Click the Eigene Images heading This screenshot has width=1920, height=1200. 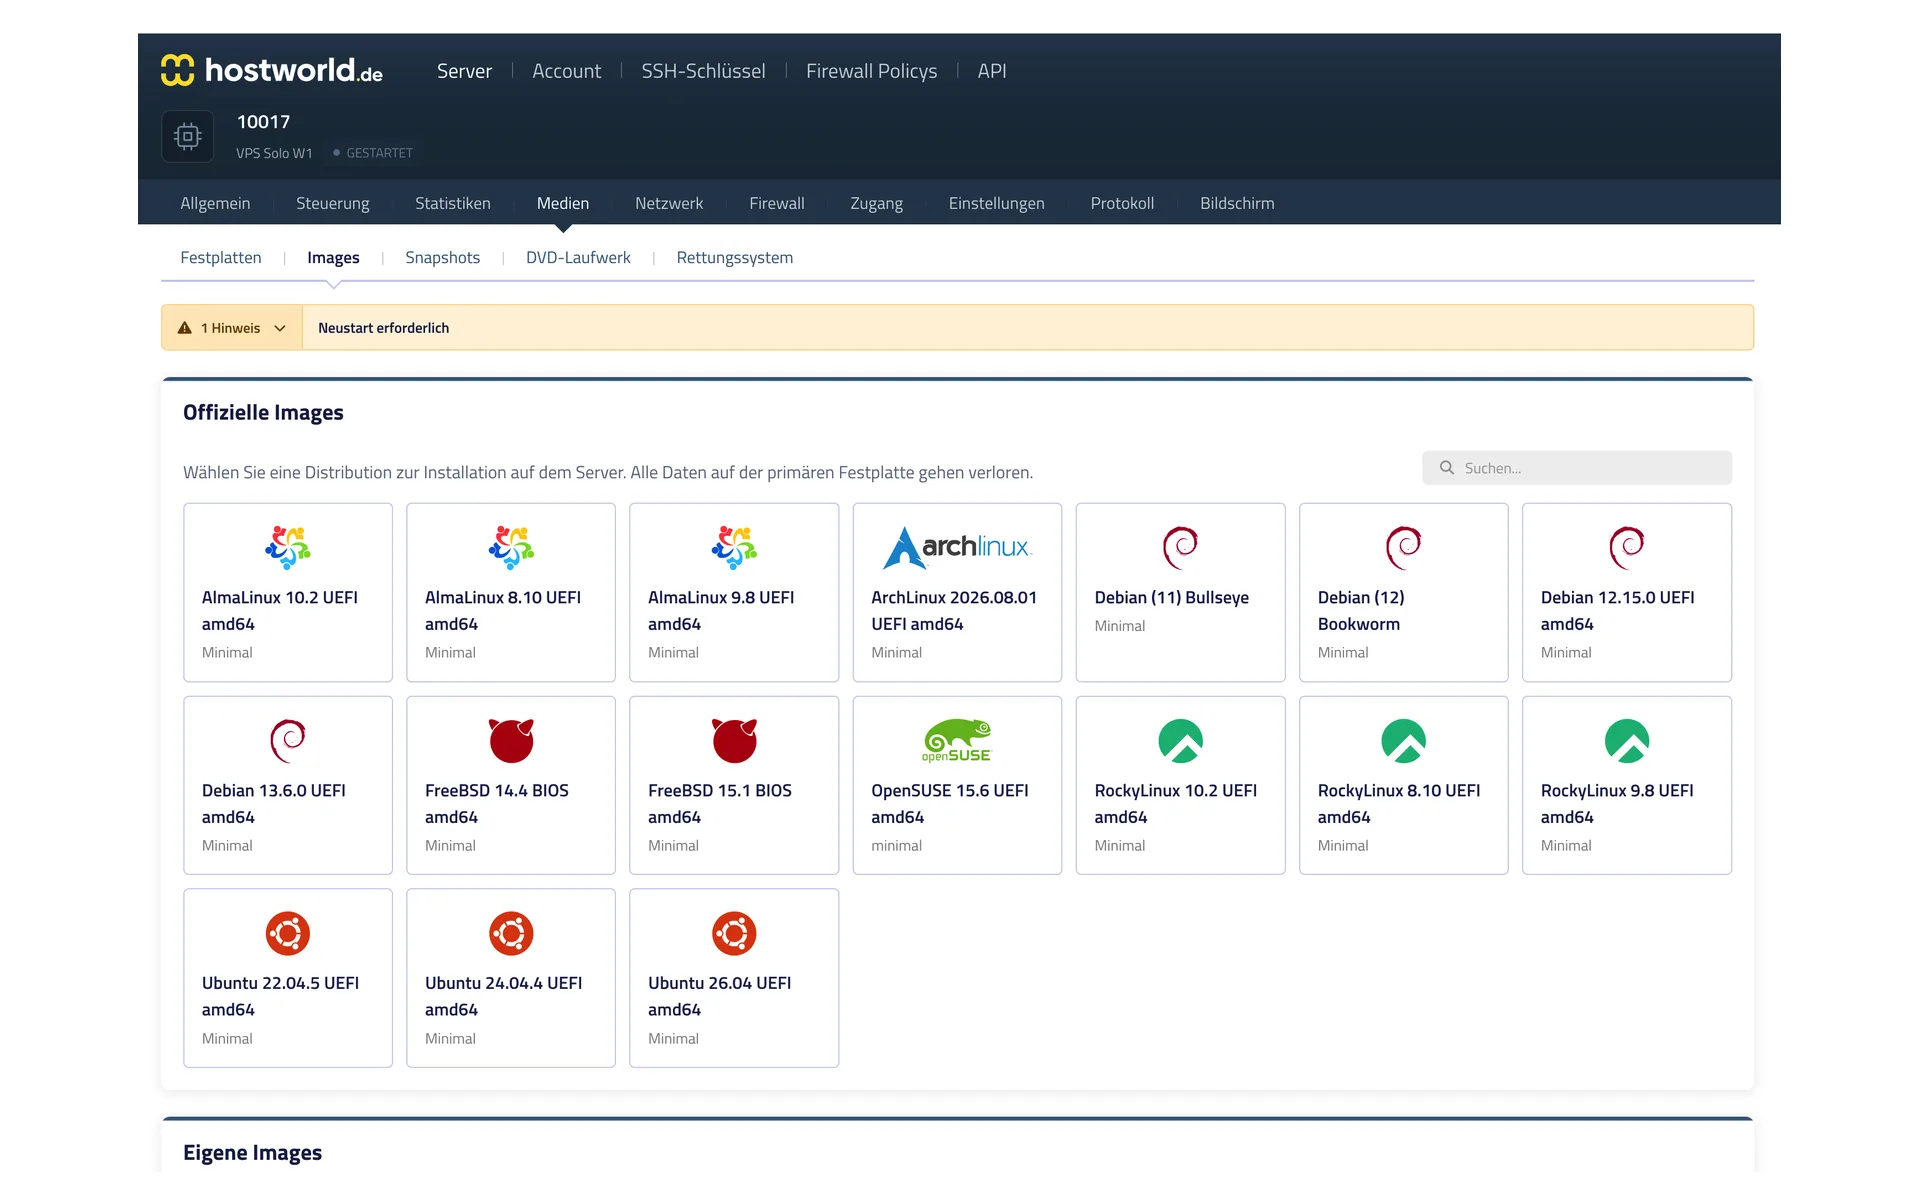click(252, 1152)
